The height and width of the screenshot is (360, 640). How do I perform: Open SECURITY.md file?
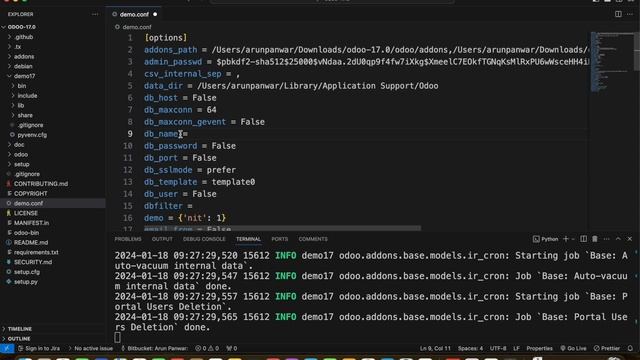[33, 262]
